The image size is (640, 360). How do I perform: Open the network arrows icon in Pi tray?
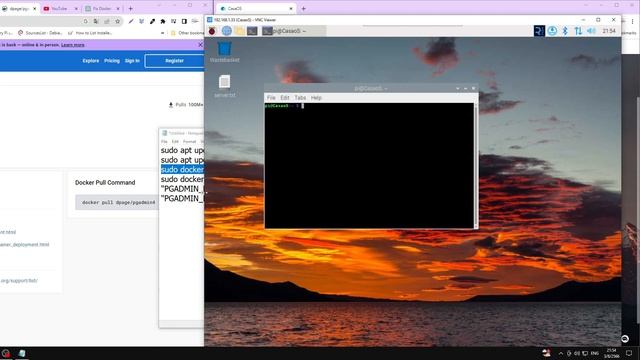[x=578, y=31]
